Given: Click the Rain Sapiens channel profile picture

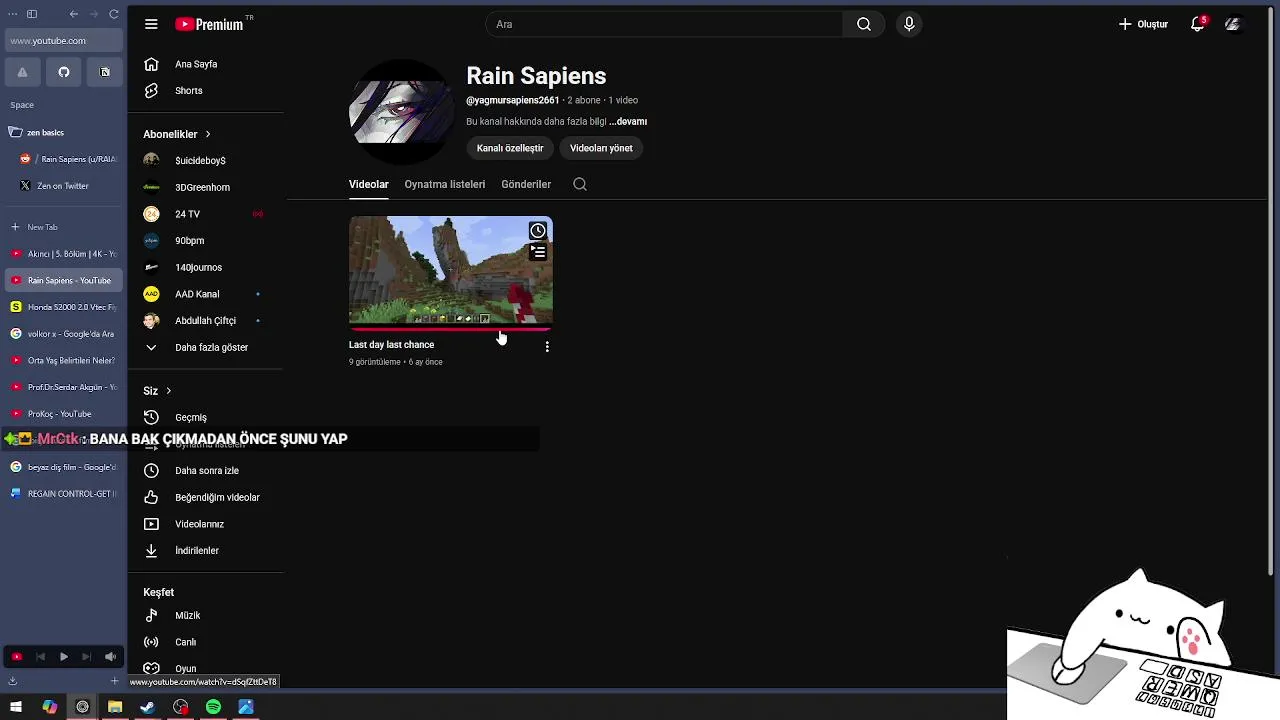Looking at the screenshot, I should coord(400,112).
